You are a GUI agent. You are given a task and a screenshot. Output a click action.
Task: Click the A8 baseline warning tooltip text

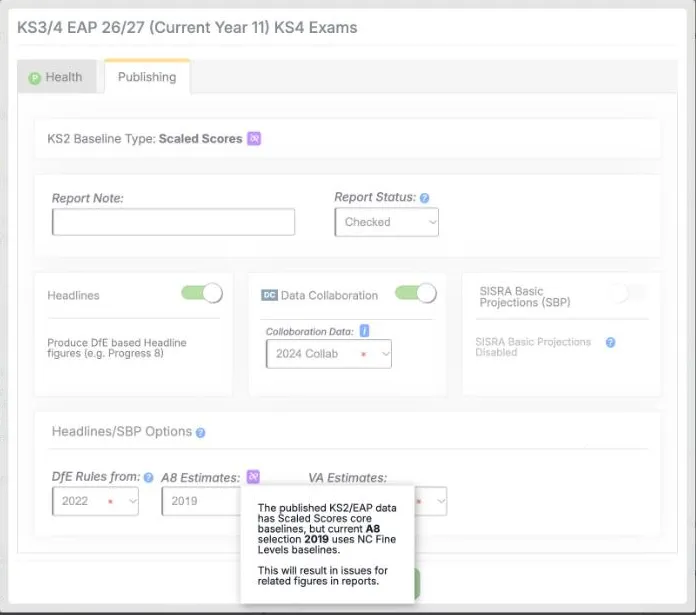tap(327, 544)
